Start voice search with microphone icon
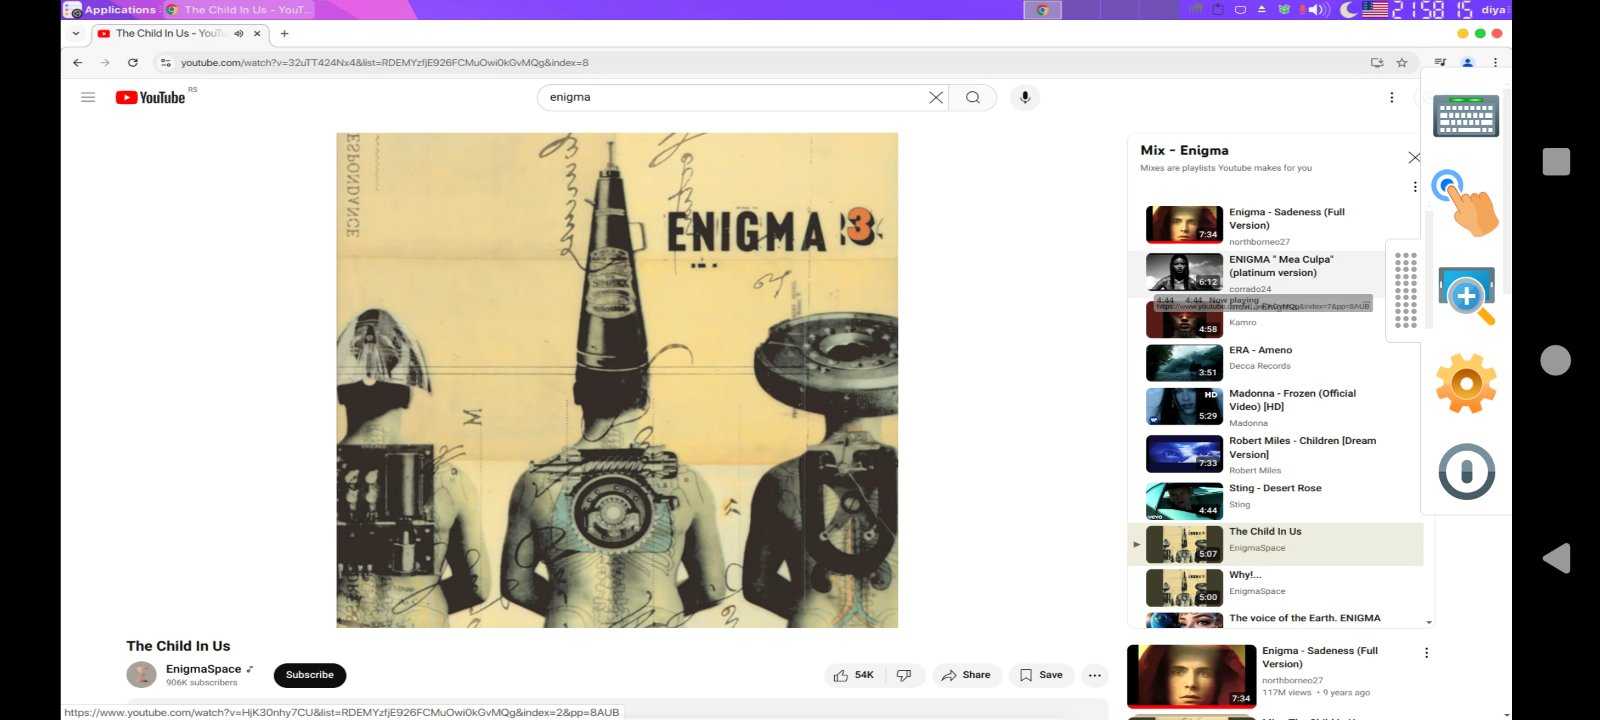Viewport: 1600px width, 720px height. [1025, 97]
